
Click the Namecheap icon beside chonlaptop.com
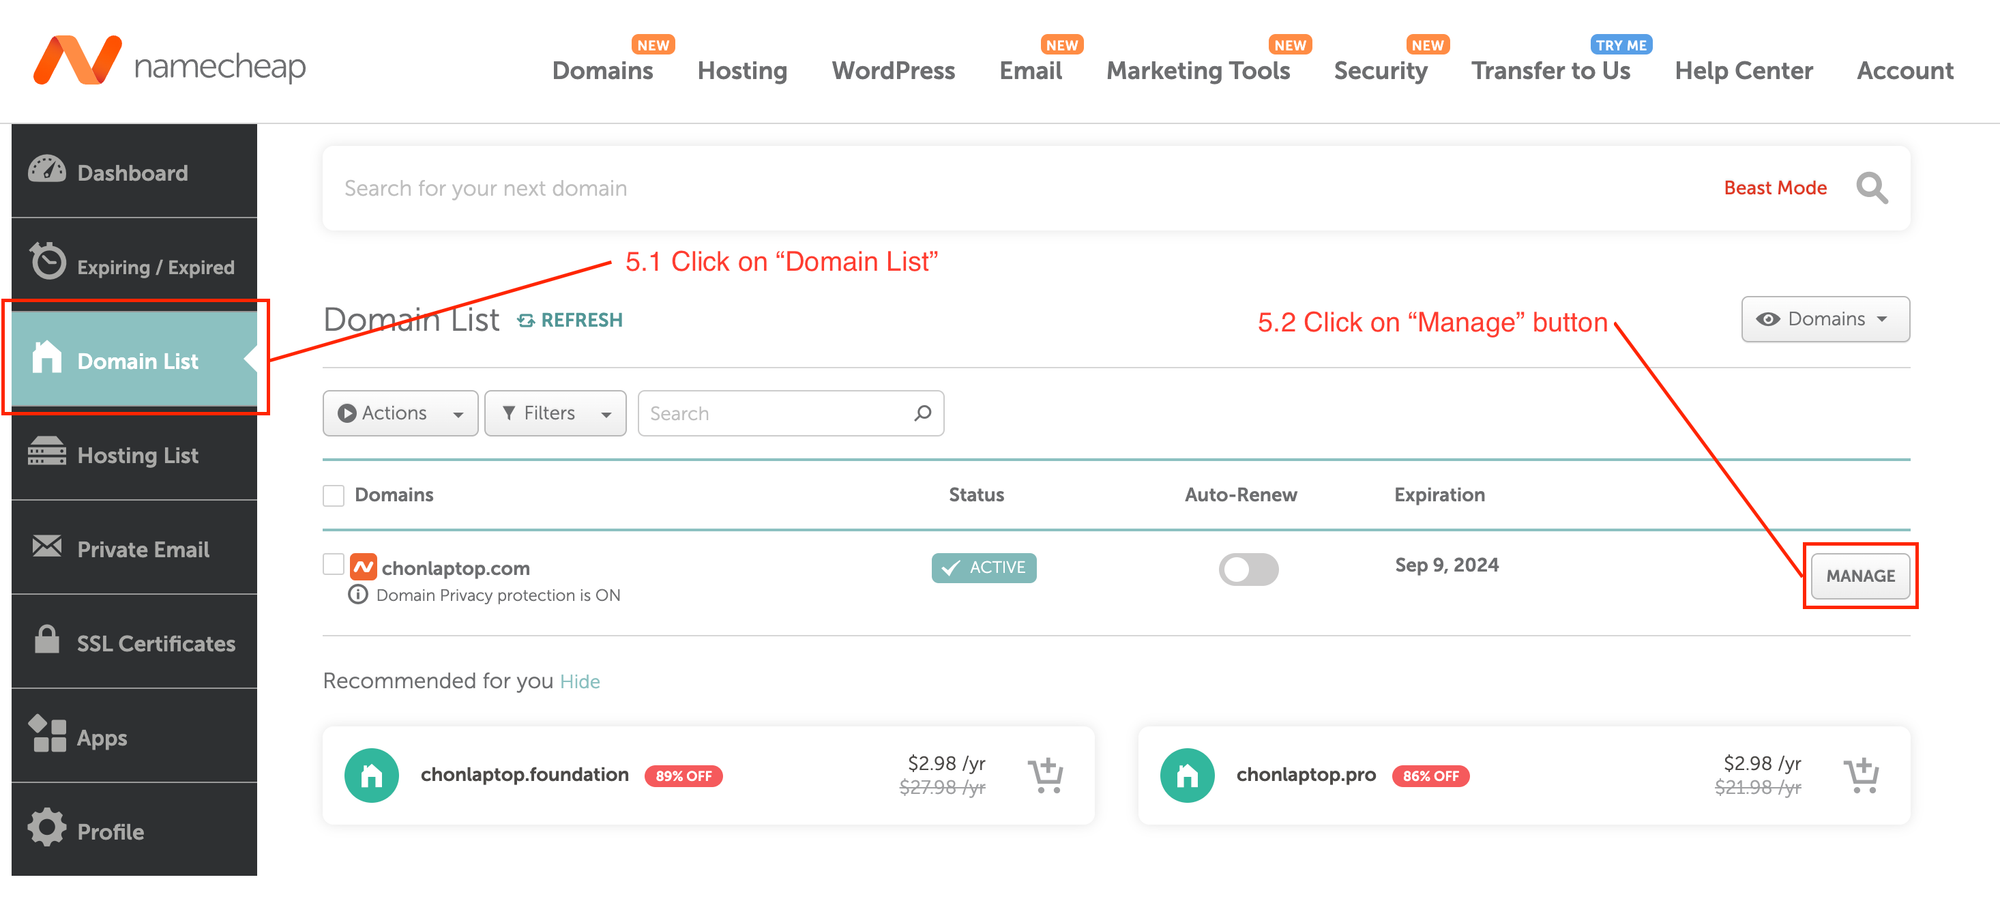(x=364, y=567)
